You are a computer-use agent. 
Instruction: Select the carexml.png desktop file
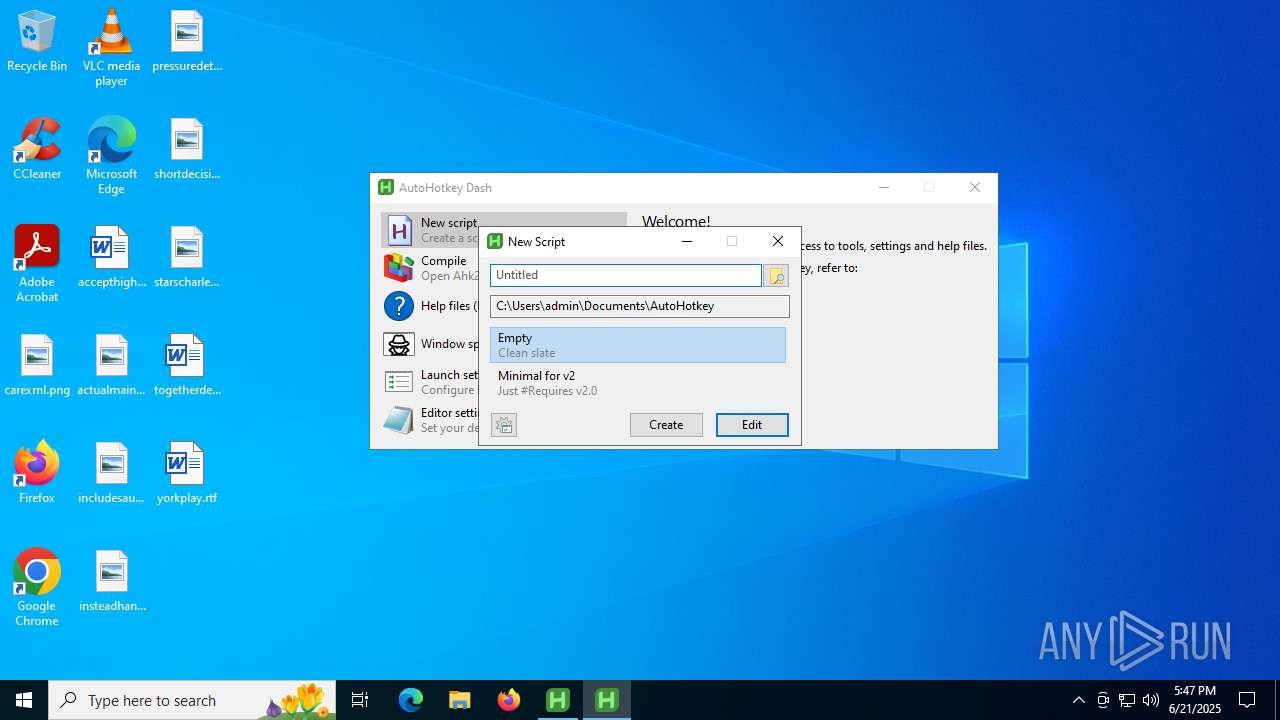(37, 365)
